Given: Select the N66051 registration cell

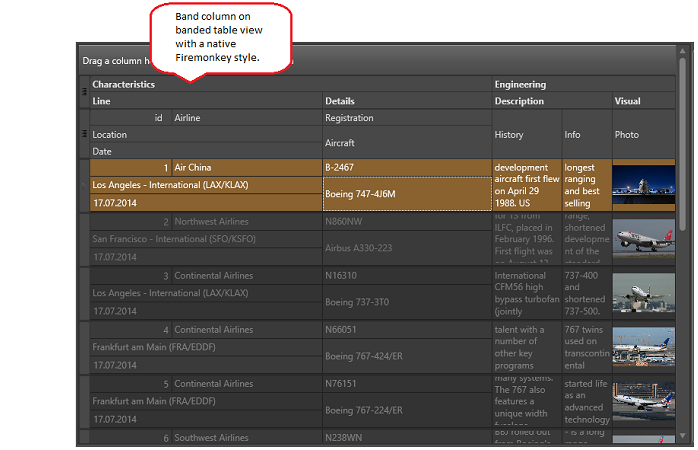Looking at the screenshot, I should coord(407,330).
